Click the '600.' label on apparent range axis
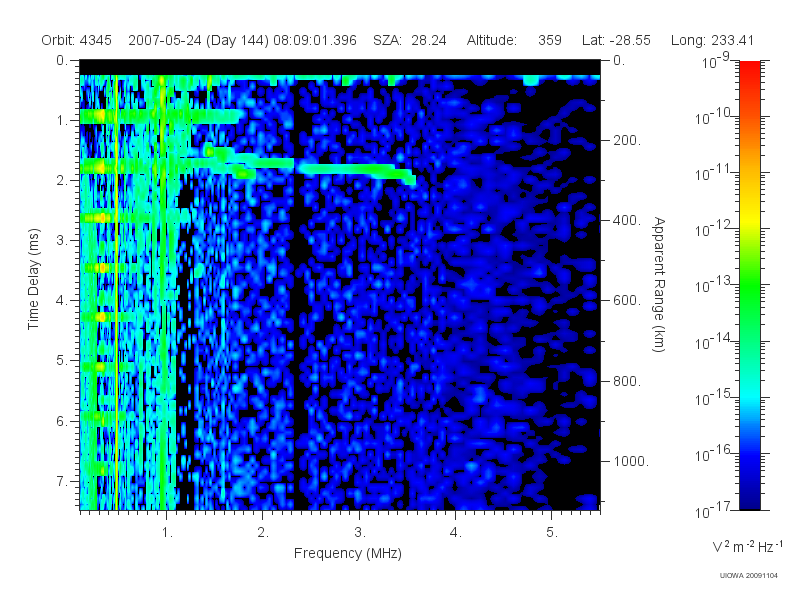This screenshot has width=800, height=600. pos(627,301)
